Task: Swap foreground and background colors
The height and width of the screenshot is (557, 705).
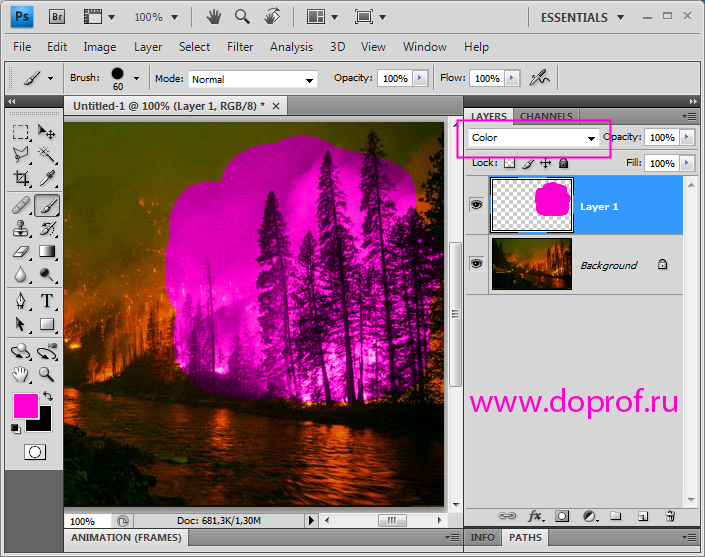Action: click(x=48, y=396)
